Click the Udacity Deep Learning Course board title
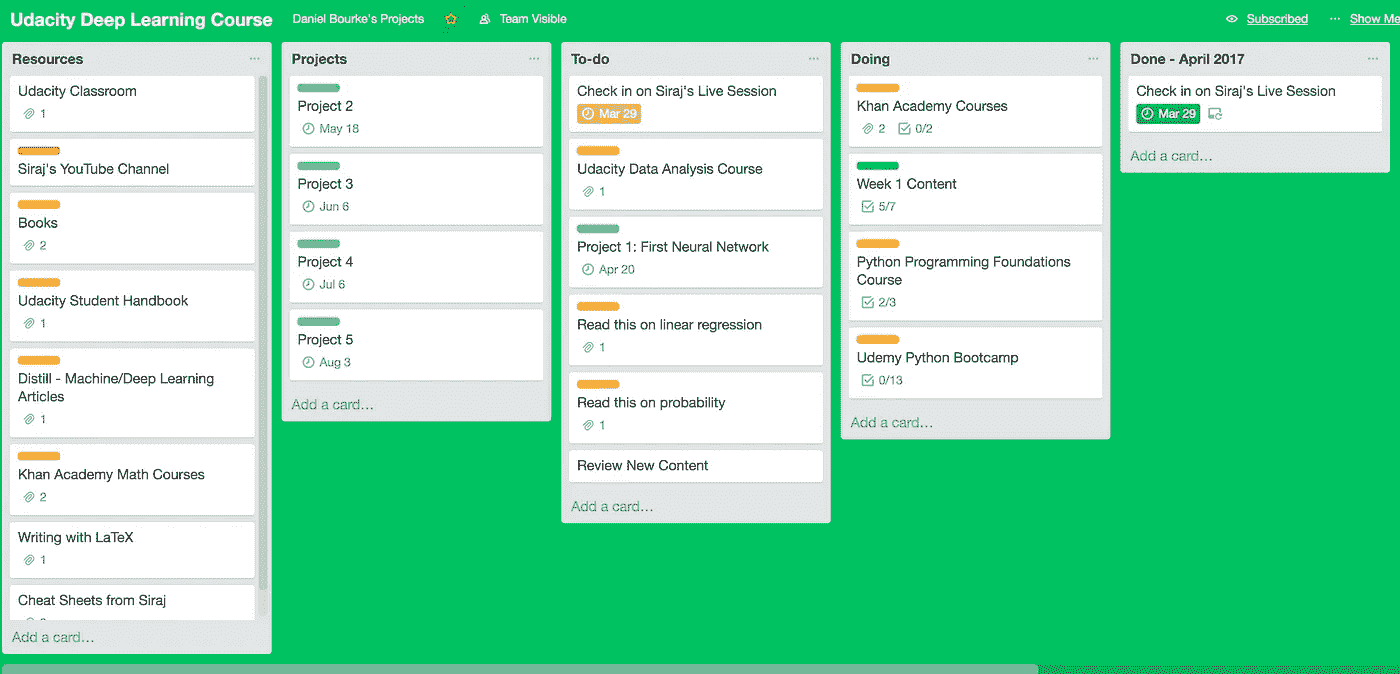The height and width of the screenshot is (674, 1400). pos(141,20)
